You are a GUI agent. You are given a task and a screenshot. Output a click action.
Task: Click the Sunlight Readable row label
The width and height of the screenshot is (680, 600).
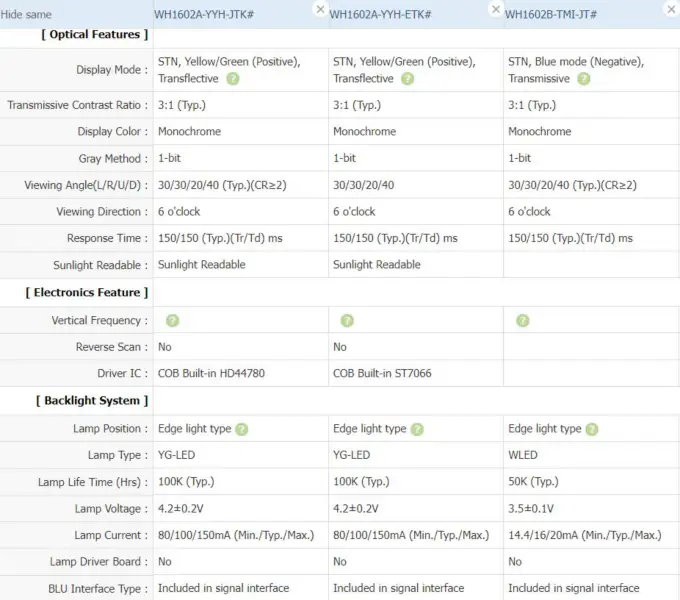[101, 265]
